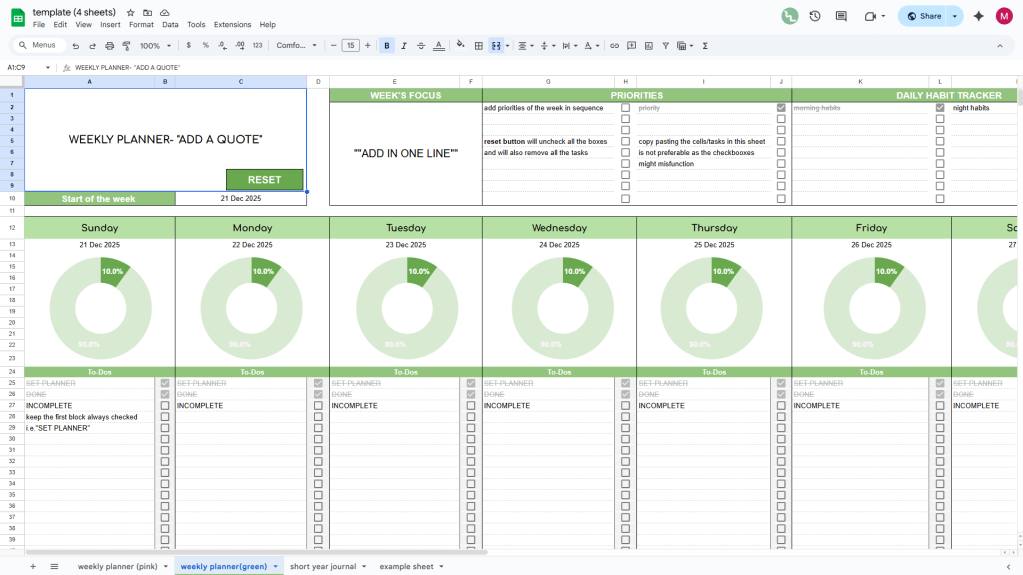
Task: Apply strikethrough formatting
Action: tap(421, 46)
